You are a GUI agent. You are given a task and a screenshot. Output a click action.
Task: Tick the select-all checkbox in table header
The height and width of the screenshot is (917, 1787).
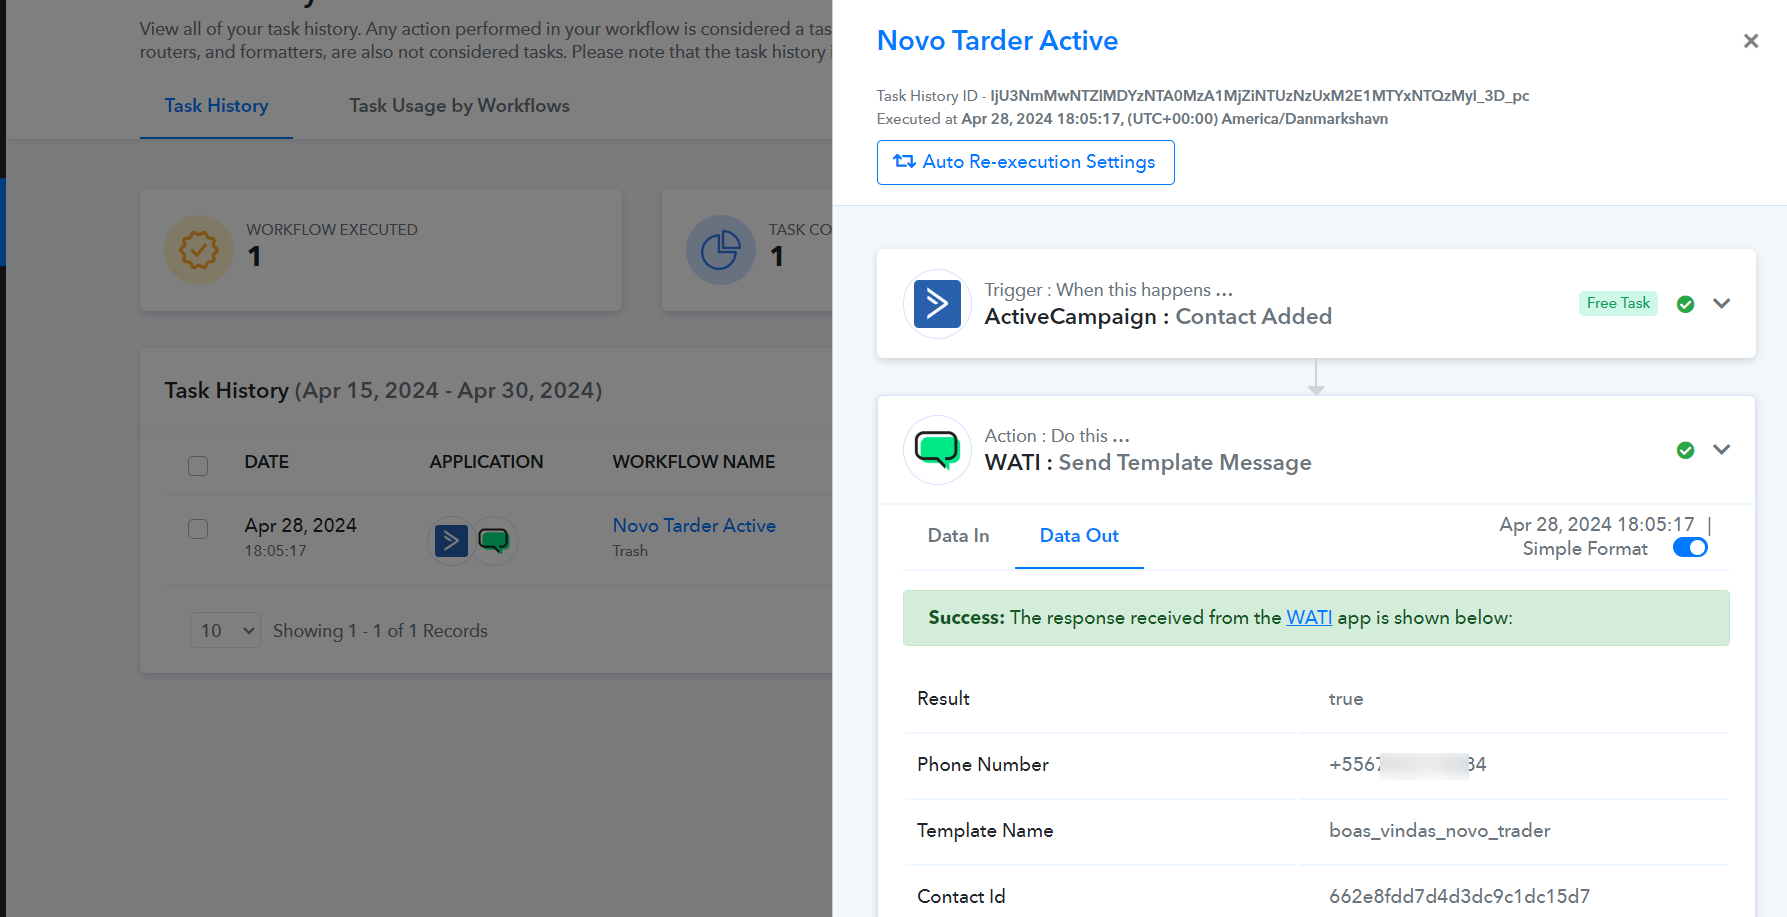pos(198,465)
